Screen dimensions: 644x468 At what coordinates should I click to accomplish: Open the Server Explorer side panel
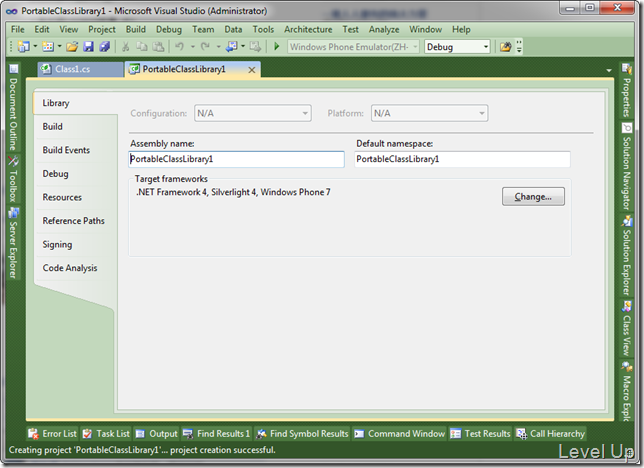pos(13,243)
